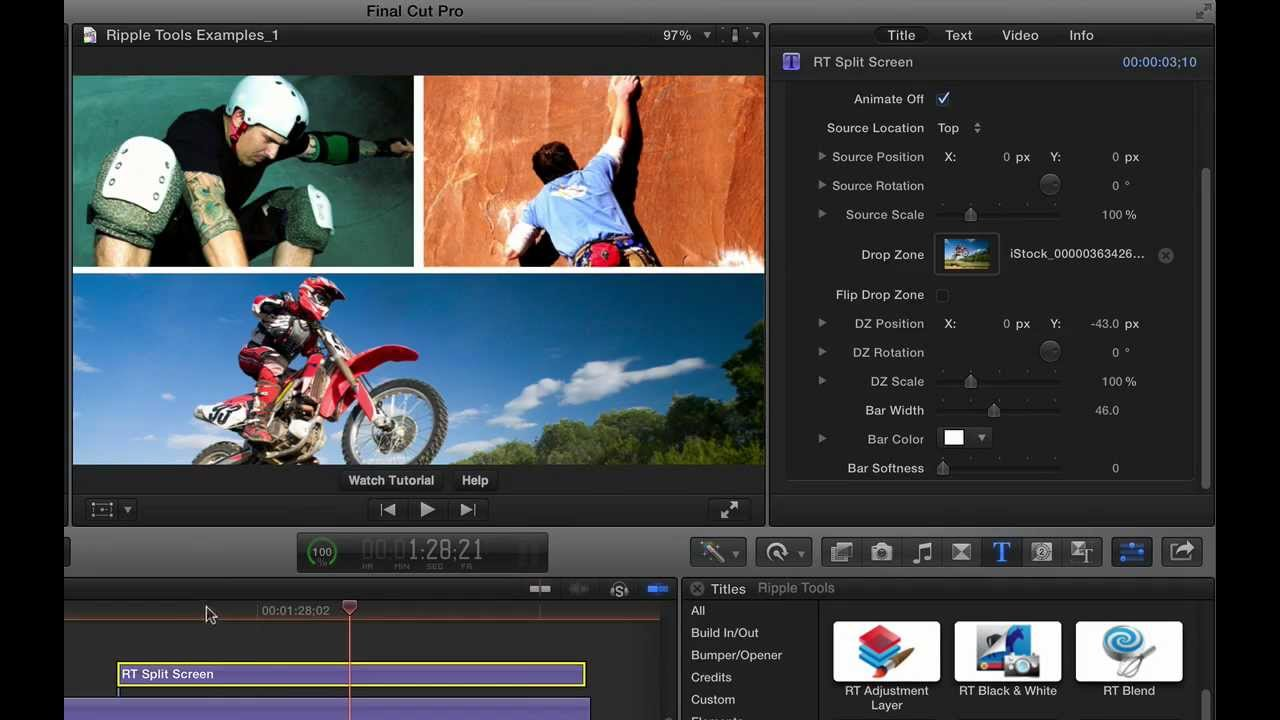Select Build In/Out in Titles sidebar
The height and width of the screenshot is (720, 1280).
click(x=724, y=632)
